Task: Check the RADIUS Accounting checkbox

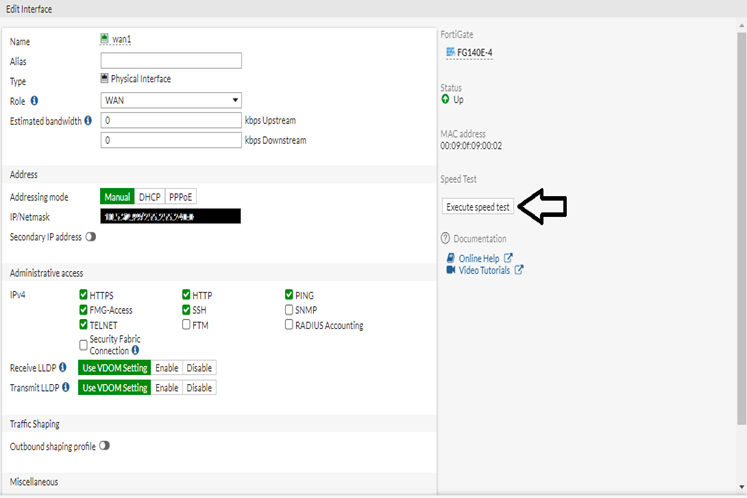Action: pyautogui.click(x=290, y=325)
